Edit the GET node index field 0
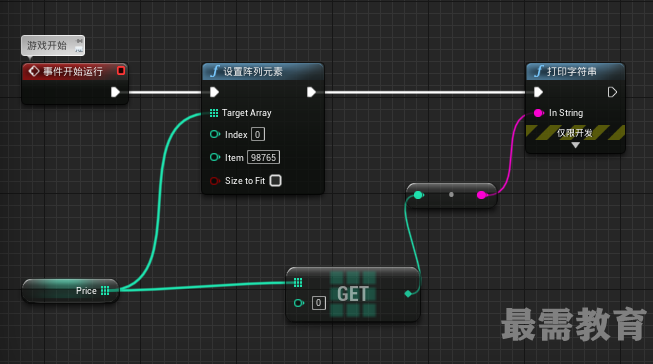The width and height of the screenshot is (653, 364). coord(319,303)
